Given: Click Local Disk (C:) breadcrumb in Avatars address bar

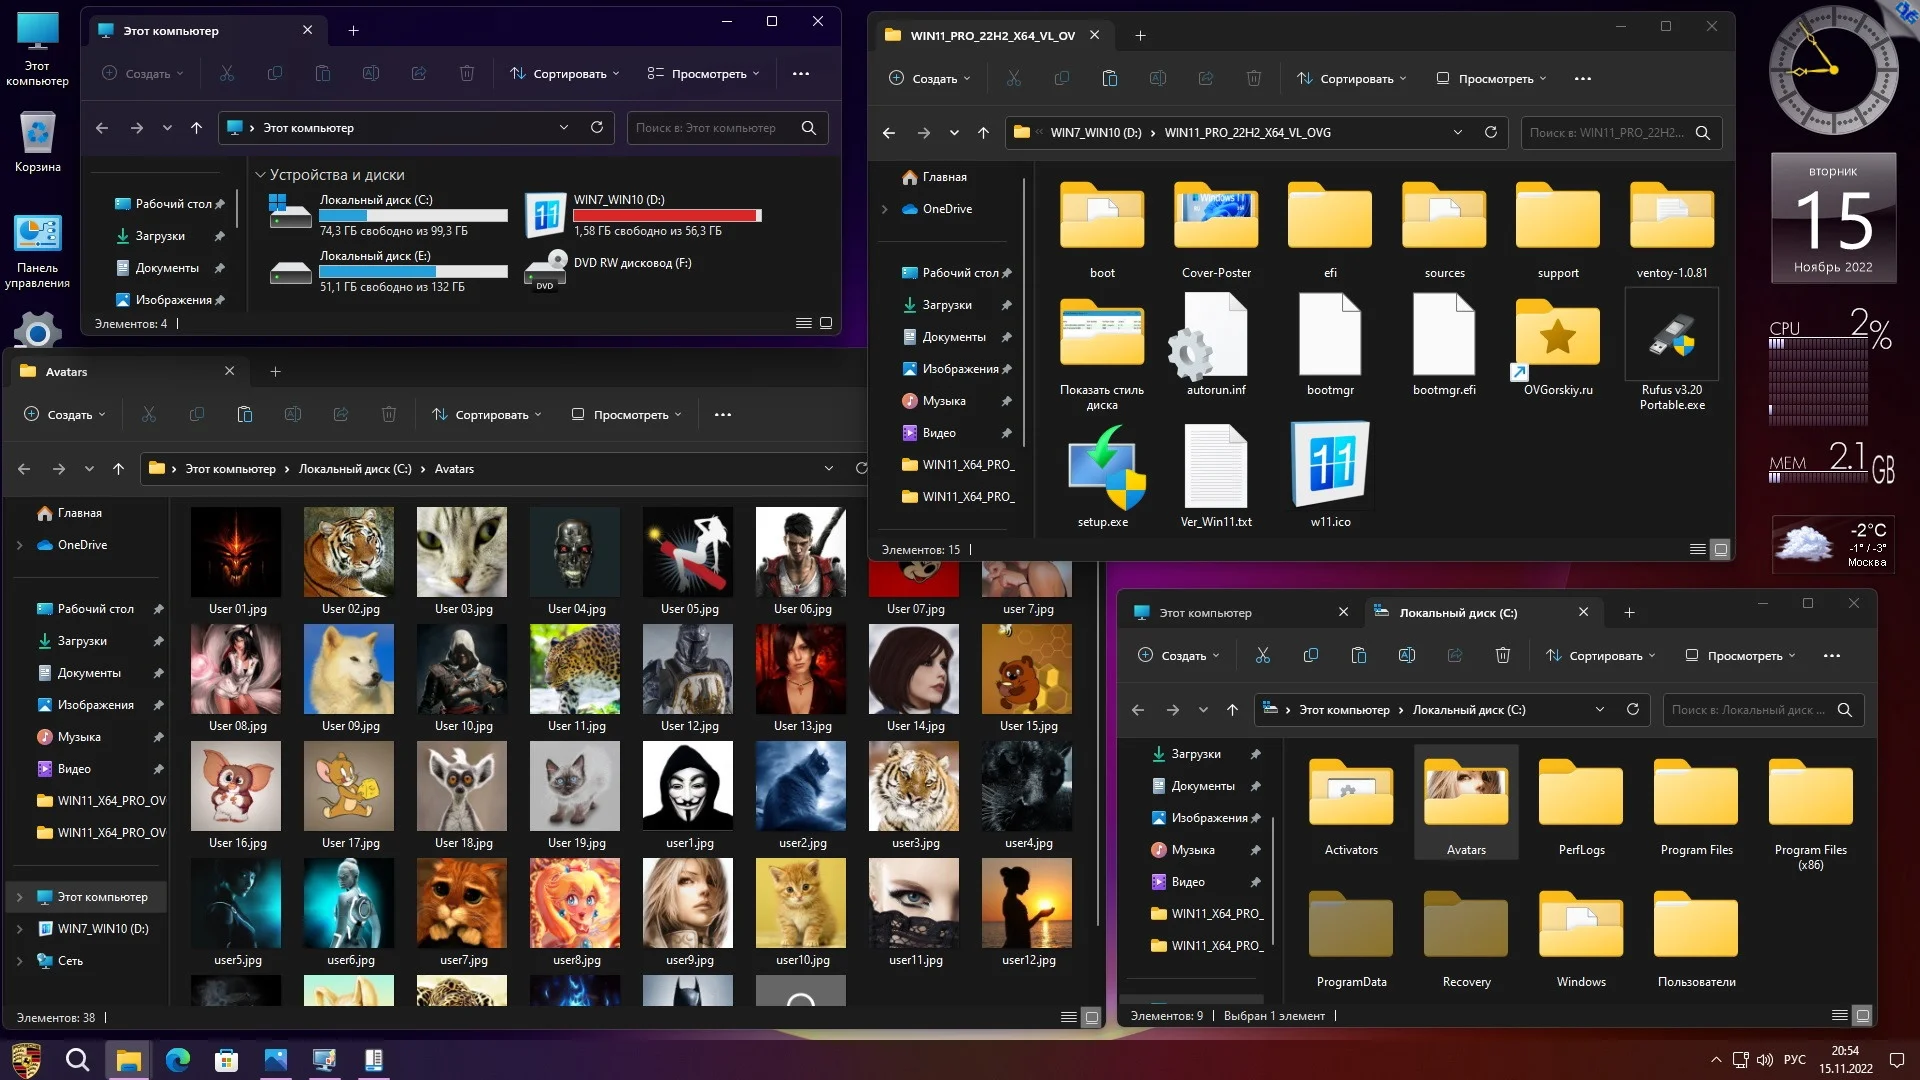Looking at the screenshot, I should click(355, 469).
